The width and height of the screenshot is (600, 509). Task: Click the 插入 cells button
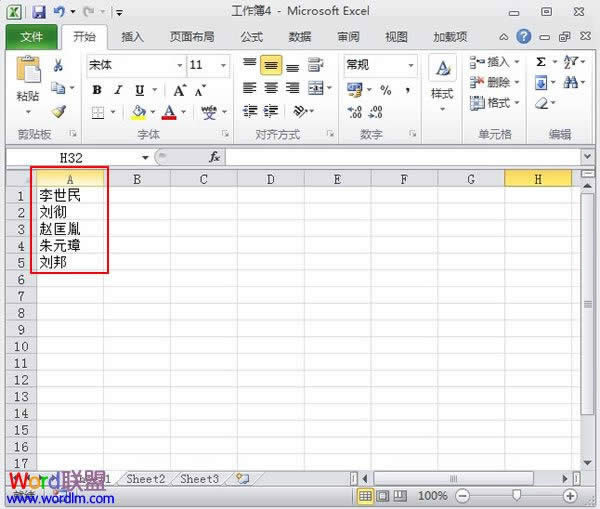pos(494,62)
